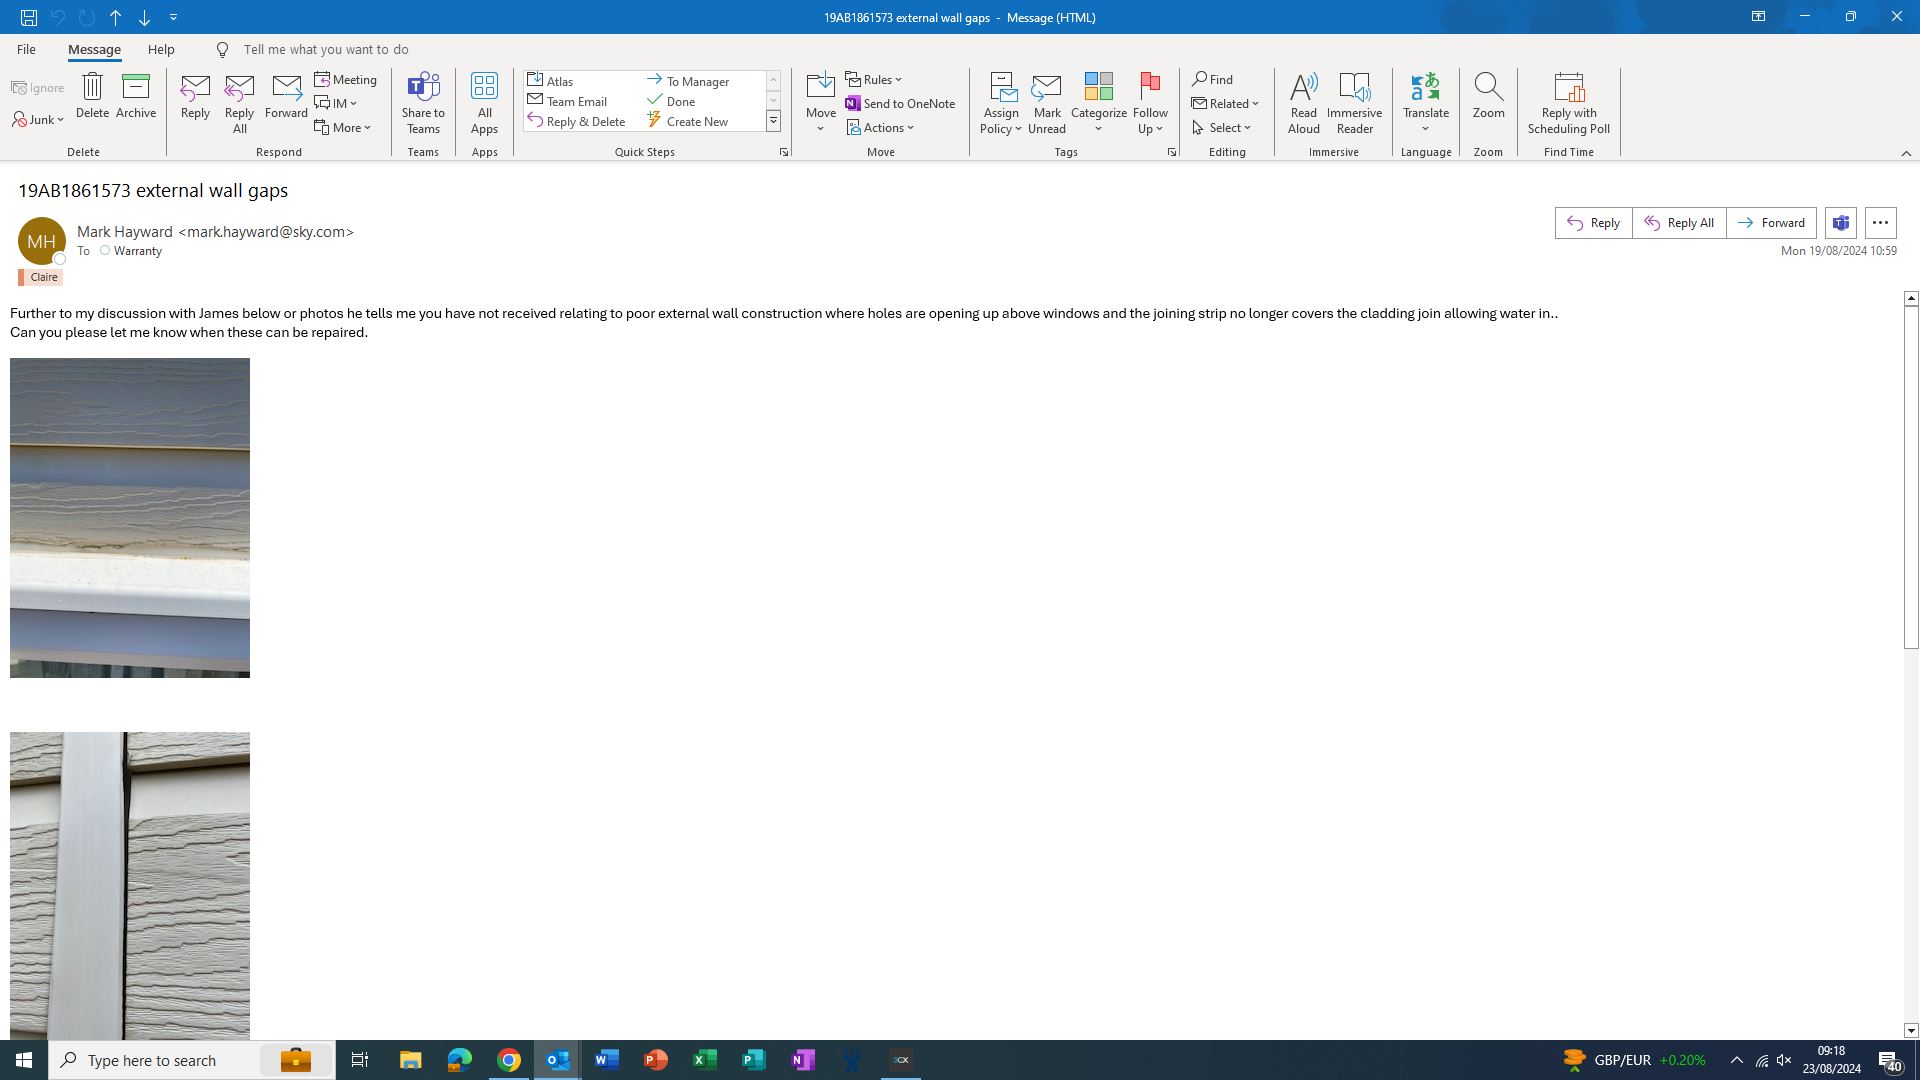This screenshot has width=1920, height=1080.
Task: Toggle the Follow Up flag
Action: coord(1150,88)
